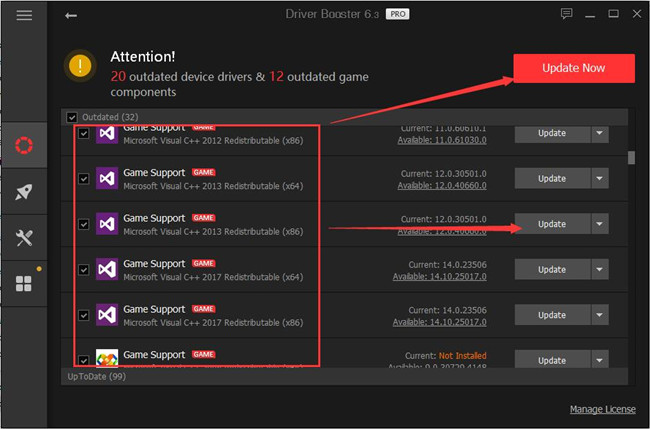Select Microsoft Visual C++ 2013 Redistributable (x64) text

click(x=213, y=186)
